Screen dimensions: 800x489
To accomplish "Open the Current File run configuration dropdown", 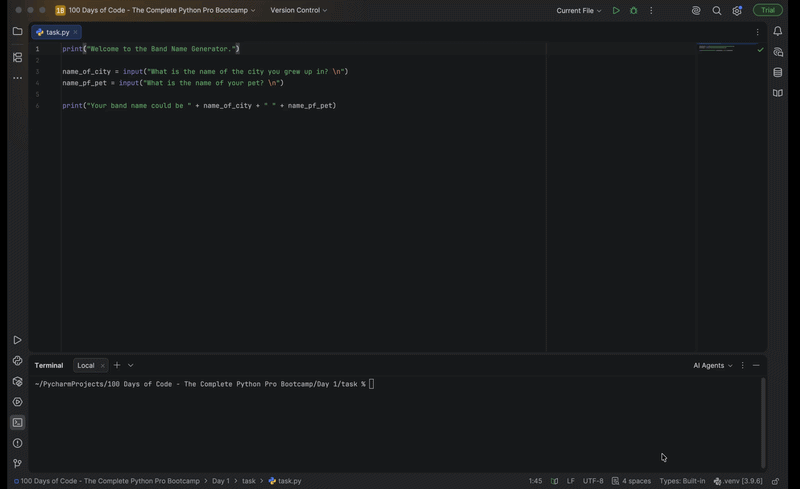I will tap(579, 10).
